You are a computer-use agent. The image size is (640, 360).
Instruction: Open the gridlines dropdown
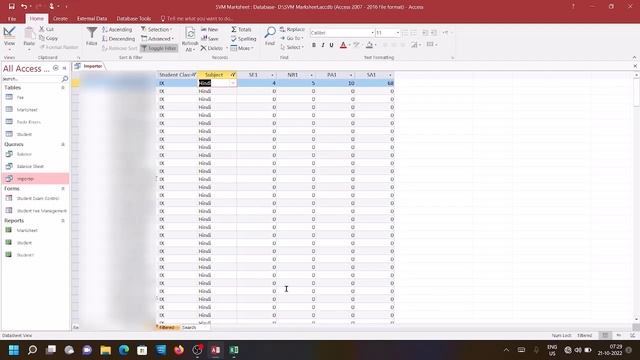click(x=431, y=44)
